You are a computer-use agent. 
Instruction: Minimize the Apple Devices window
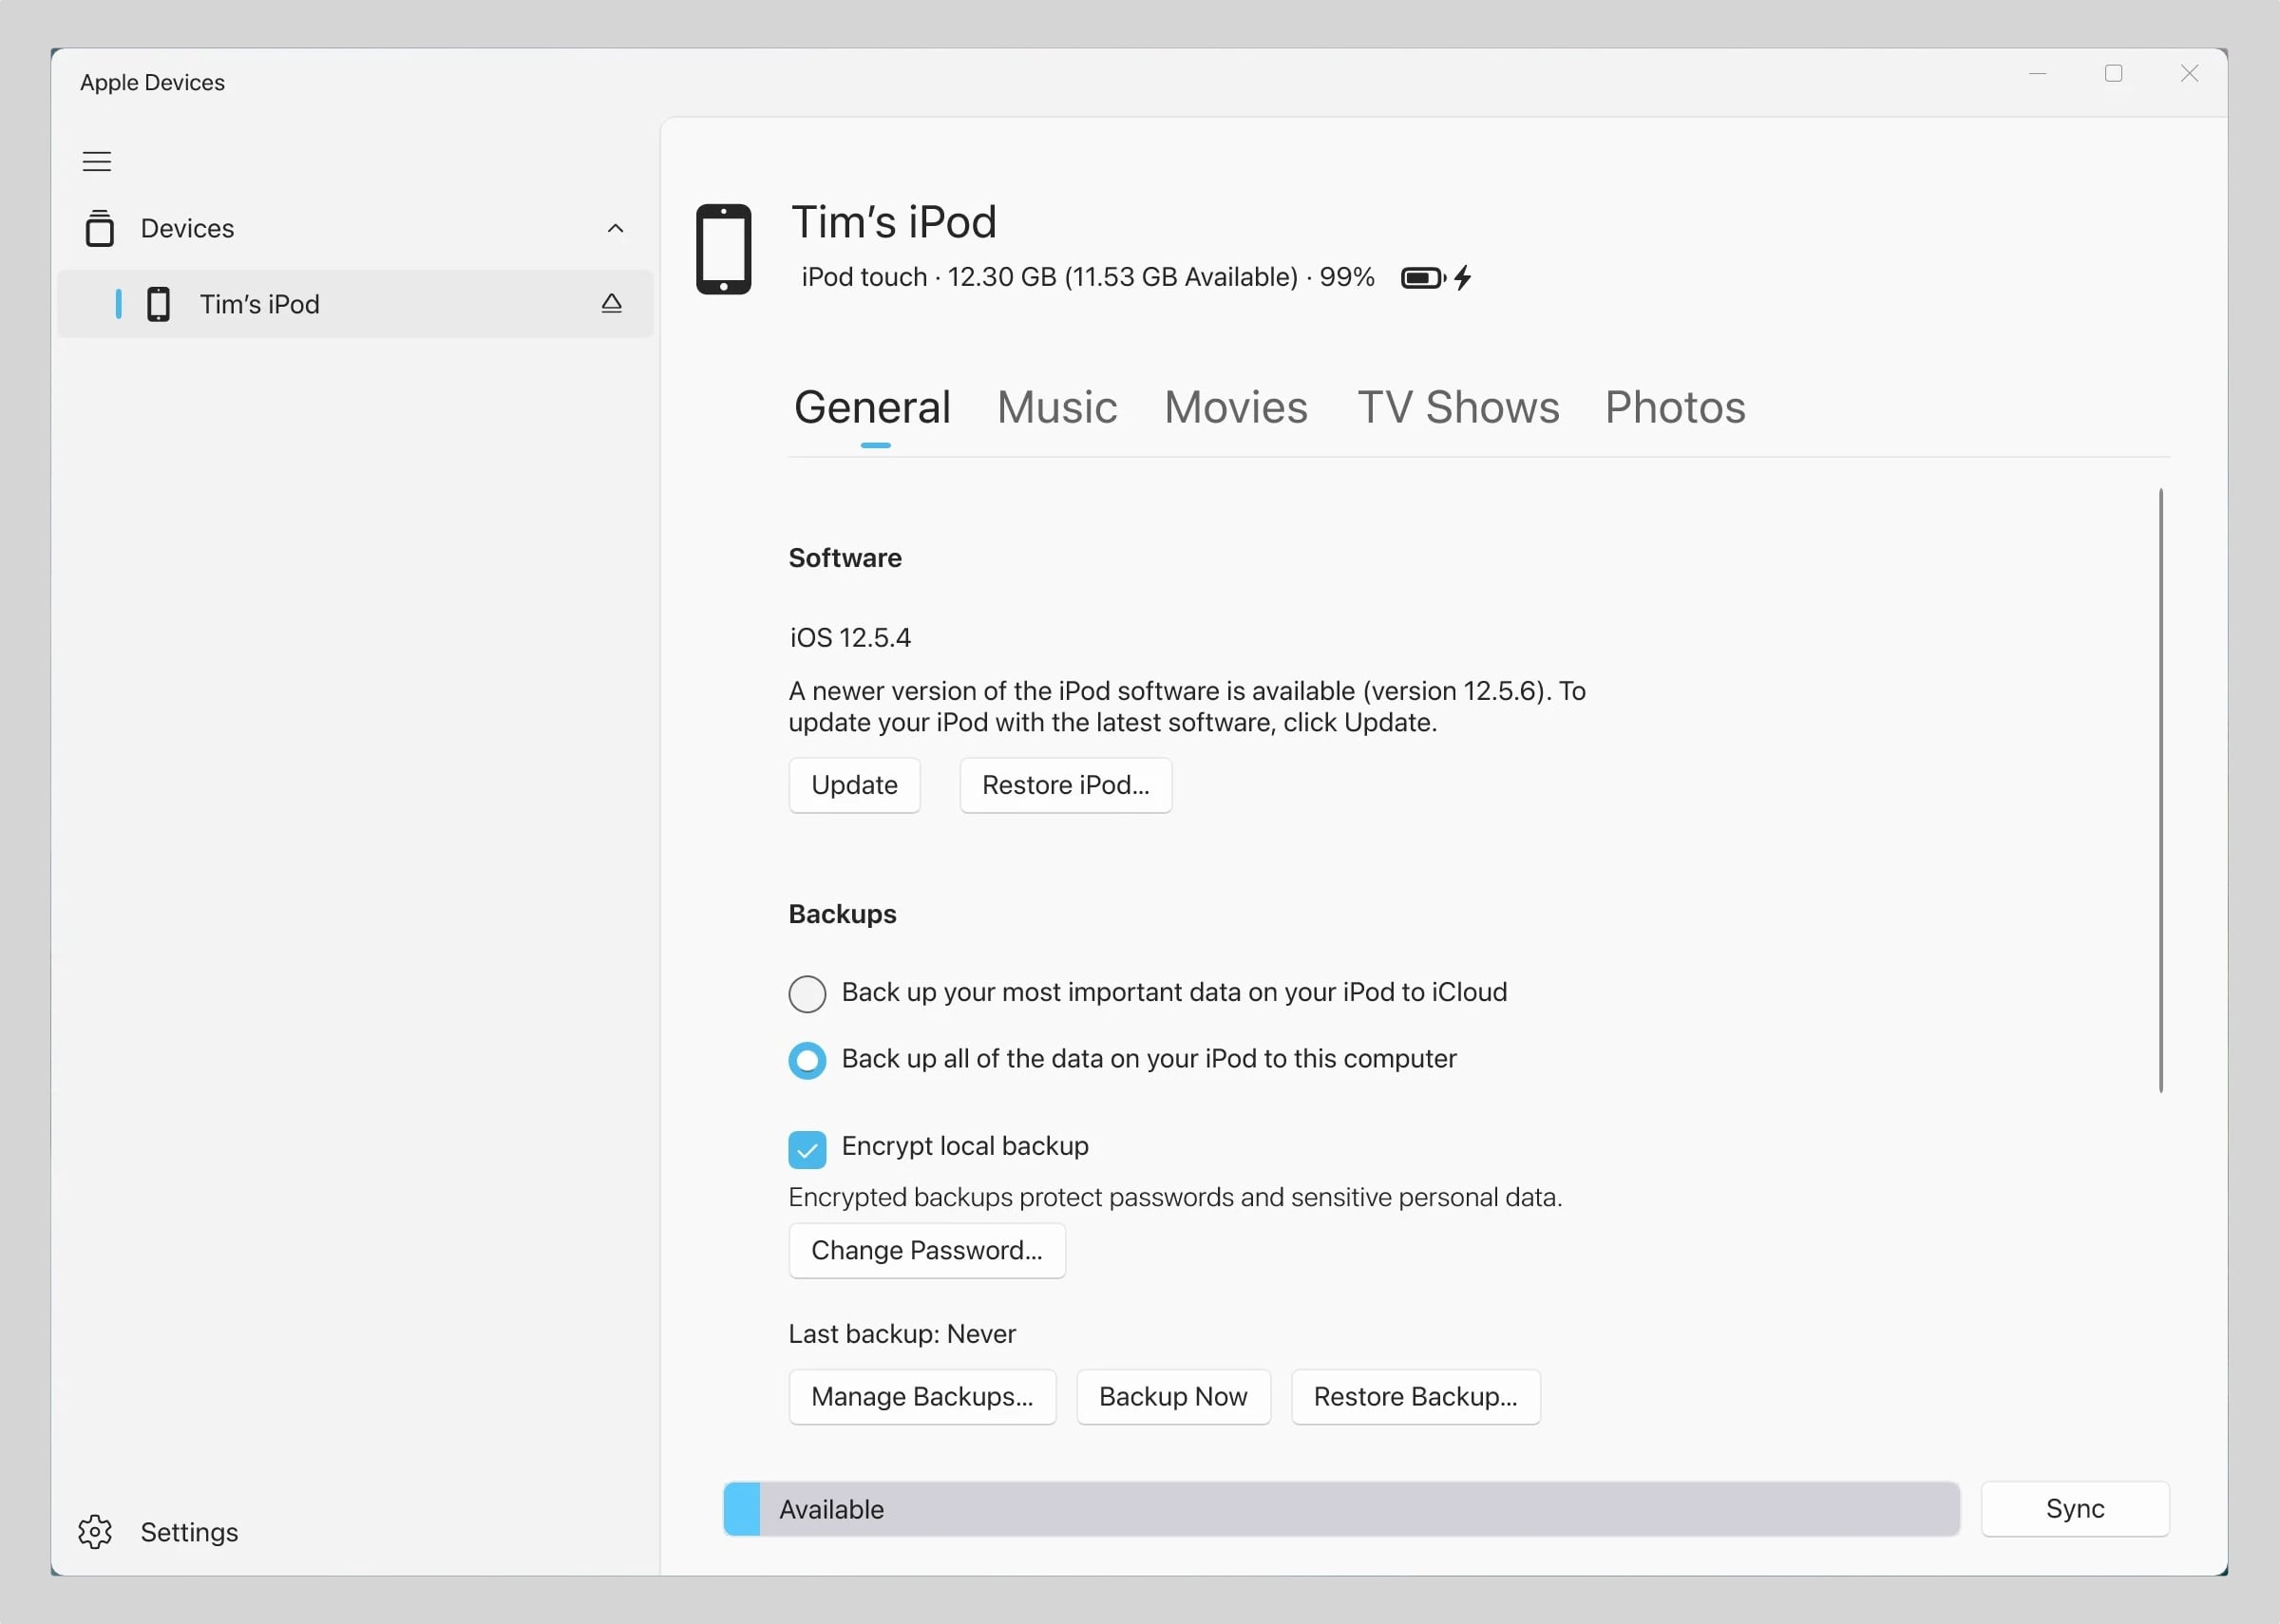[2037, 73]
